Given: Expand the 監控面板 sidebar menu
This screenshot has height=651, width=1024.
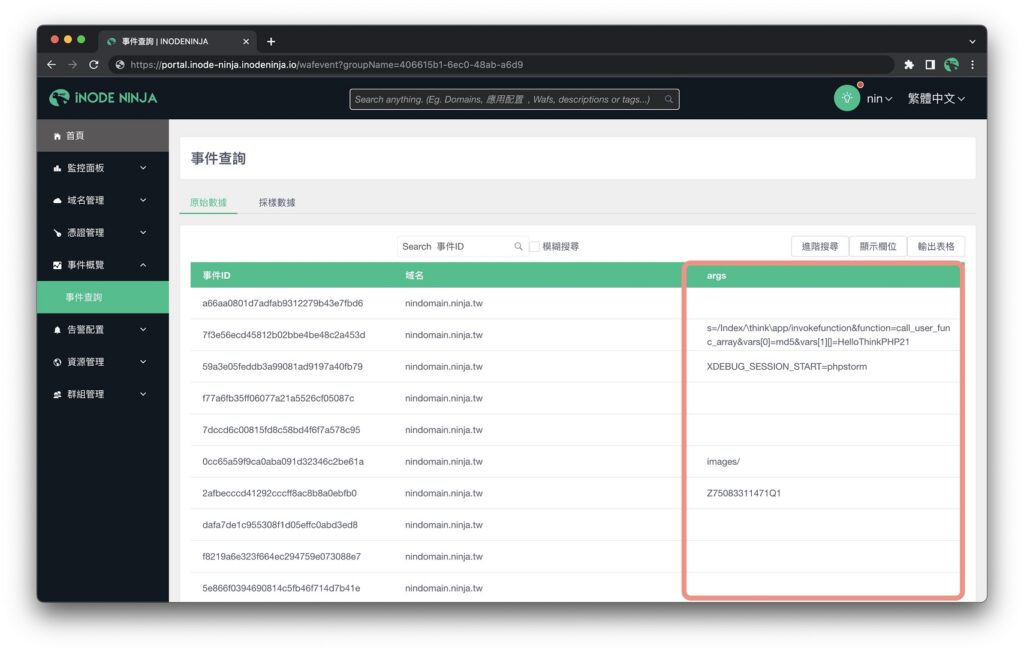Looking at the screenshot, I should click(102, 168).
